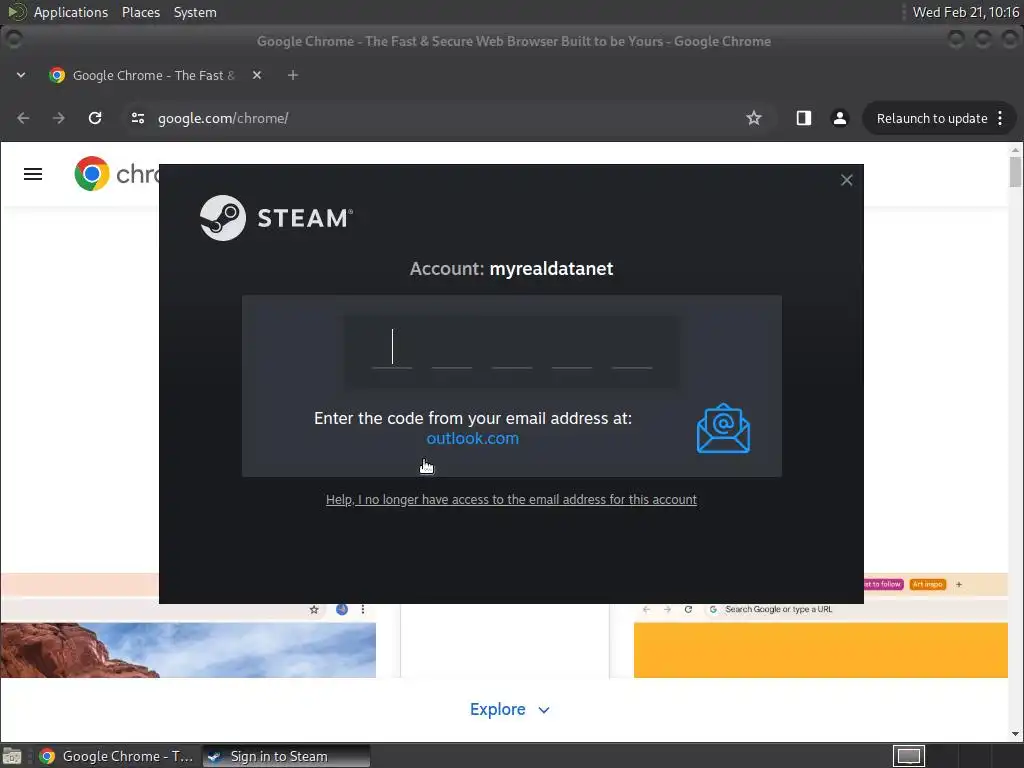The height and width of the screenshot is (768, 1024).
Task: Switch to Google Chrome taskbar item
Action: pos(118,756)
